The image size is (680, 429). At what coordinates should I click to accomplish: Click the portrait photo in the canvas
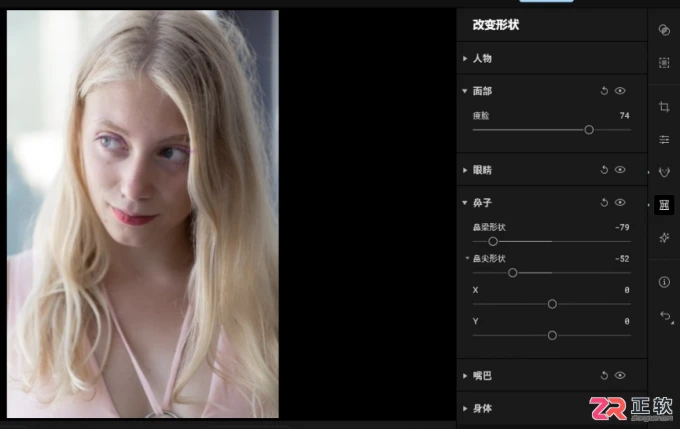point(143,214)
